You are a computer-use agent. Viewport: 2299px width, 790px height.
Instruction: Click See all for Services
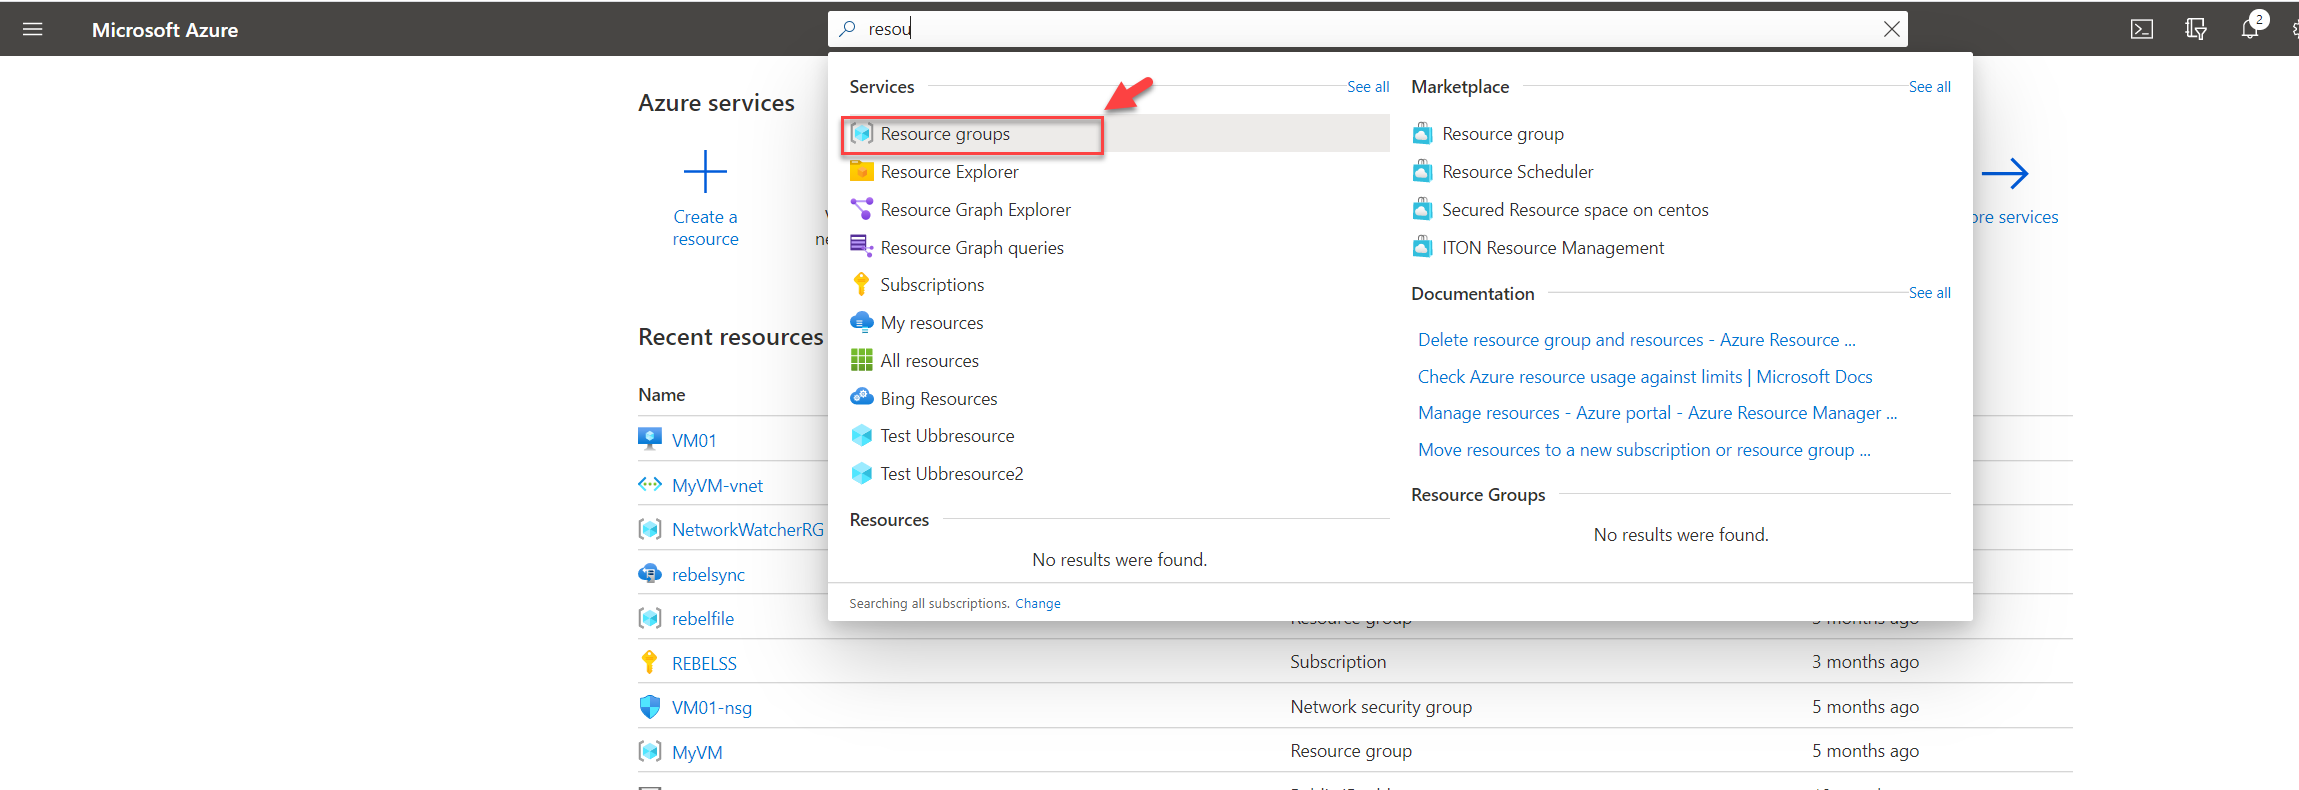click(x=1368, y=87)
